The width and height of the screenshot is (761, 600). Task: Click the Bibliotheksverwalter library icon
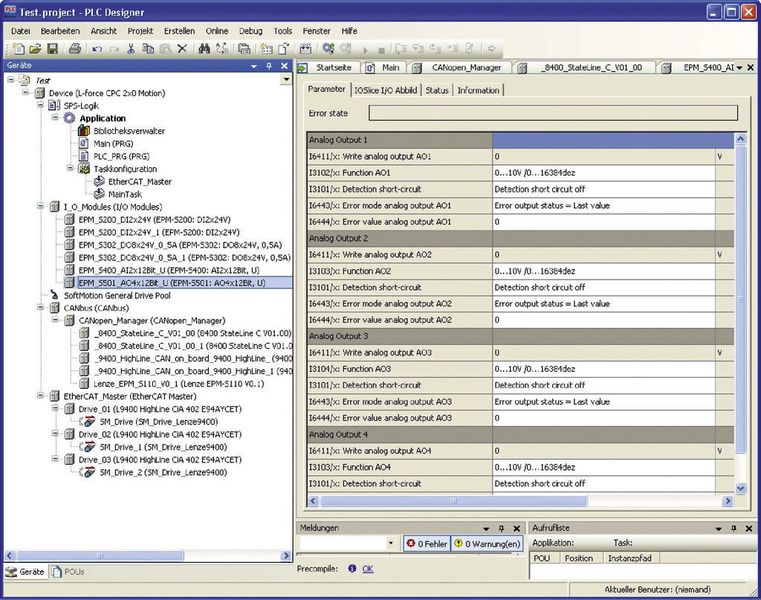(84, 131)
